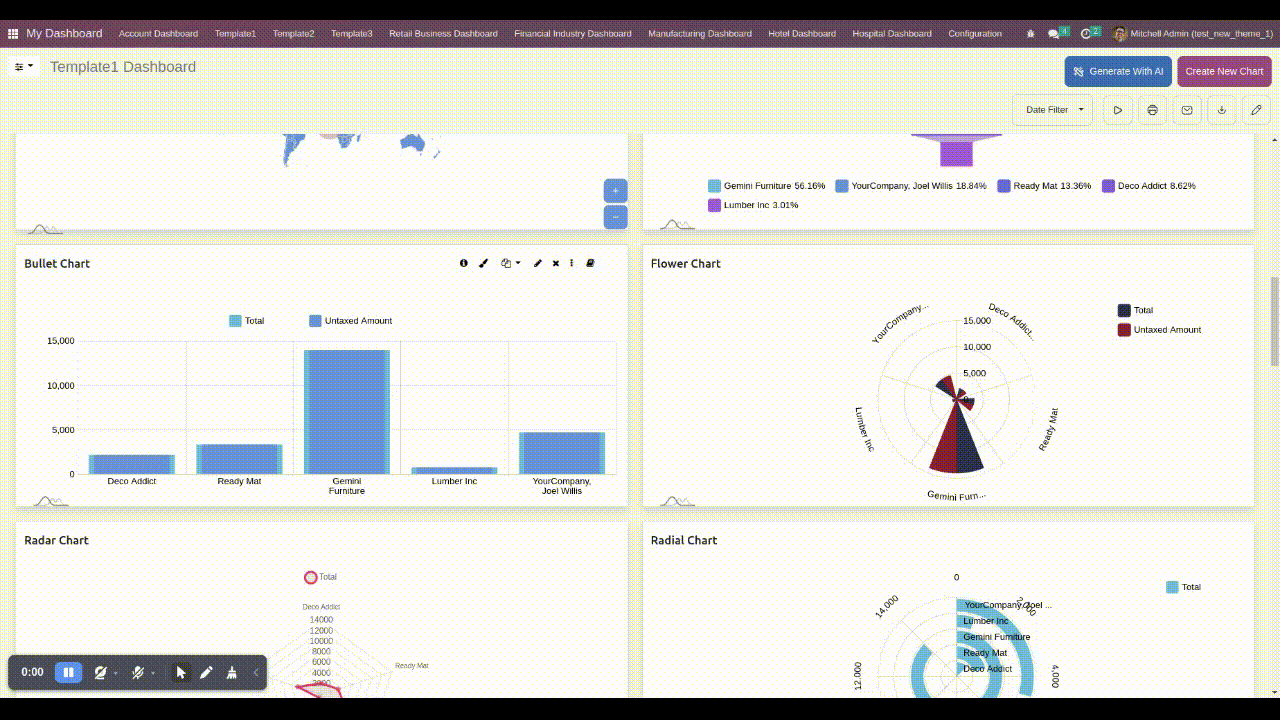Remove Bullet Chart with X icon
This screenshot has width=1280, height=720.
pyautogui.click(x=556, y=263)
